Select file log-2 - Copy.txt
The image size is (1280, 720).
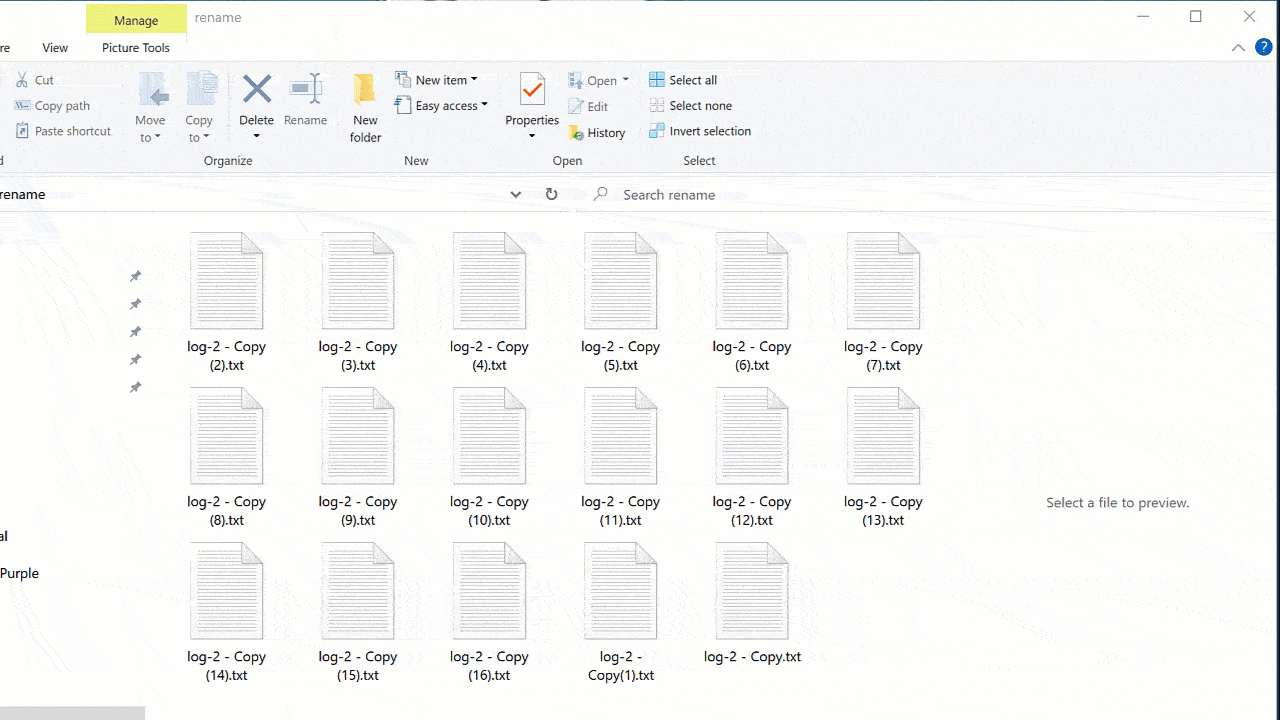point(752,604)
